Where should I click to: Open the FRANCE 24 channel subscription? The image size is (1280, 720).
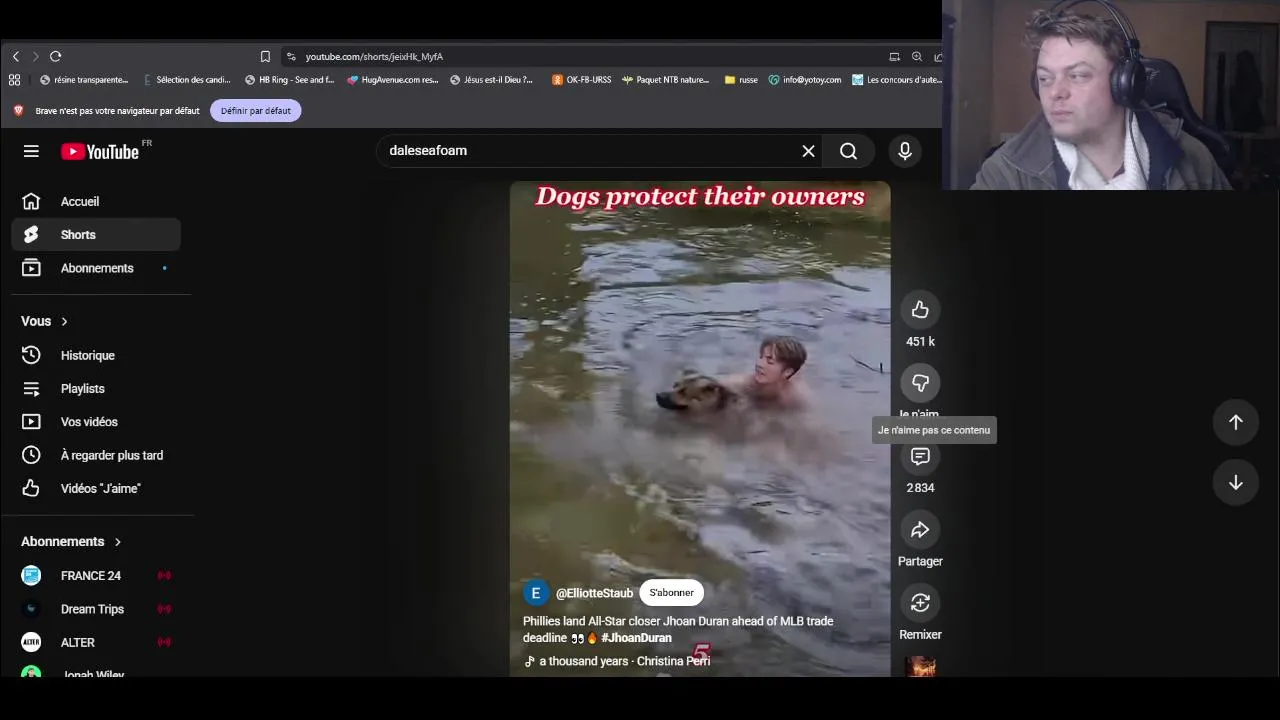coord(96,576)
